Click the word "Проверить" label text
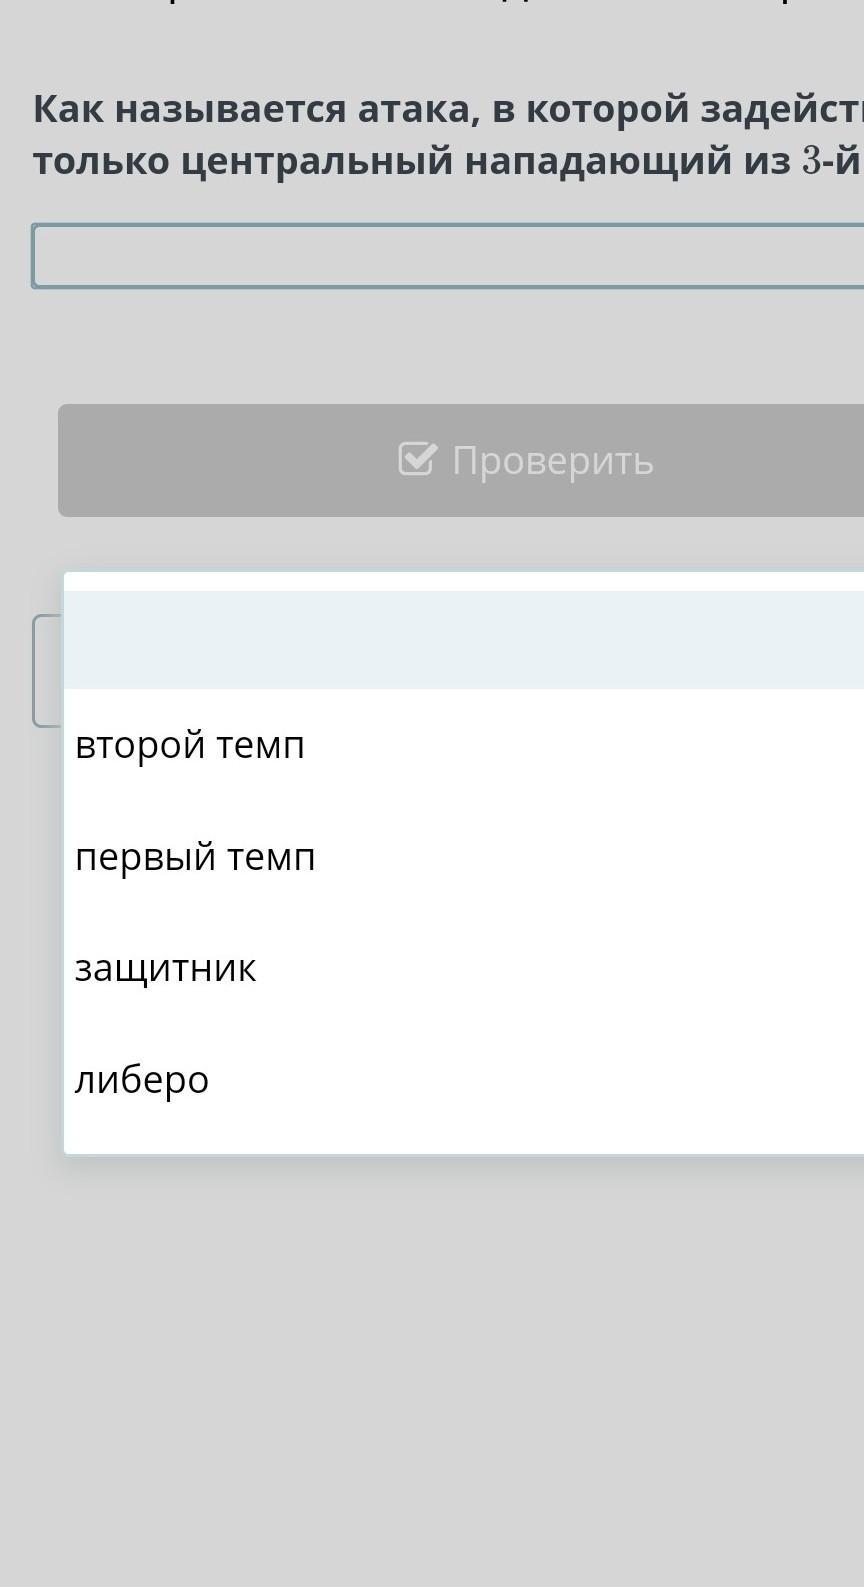 click(552, 461)
